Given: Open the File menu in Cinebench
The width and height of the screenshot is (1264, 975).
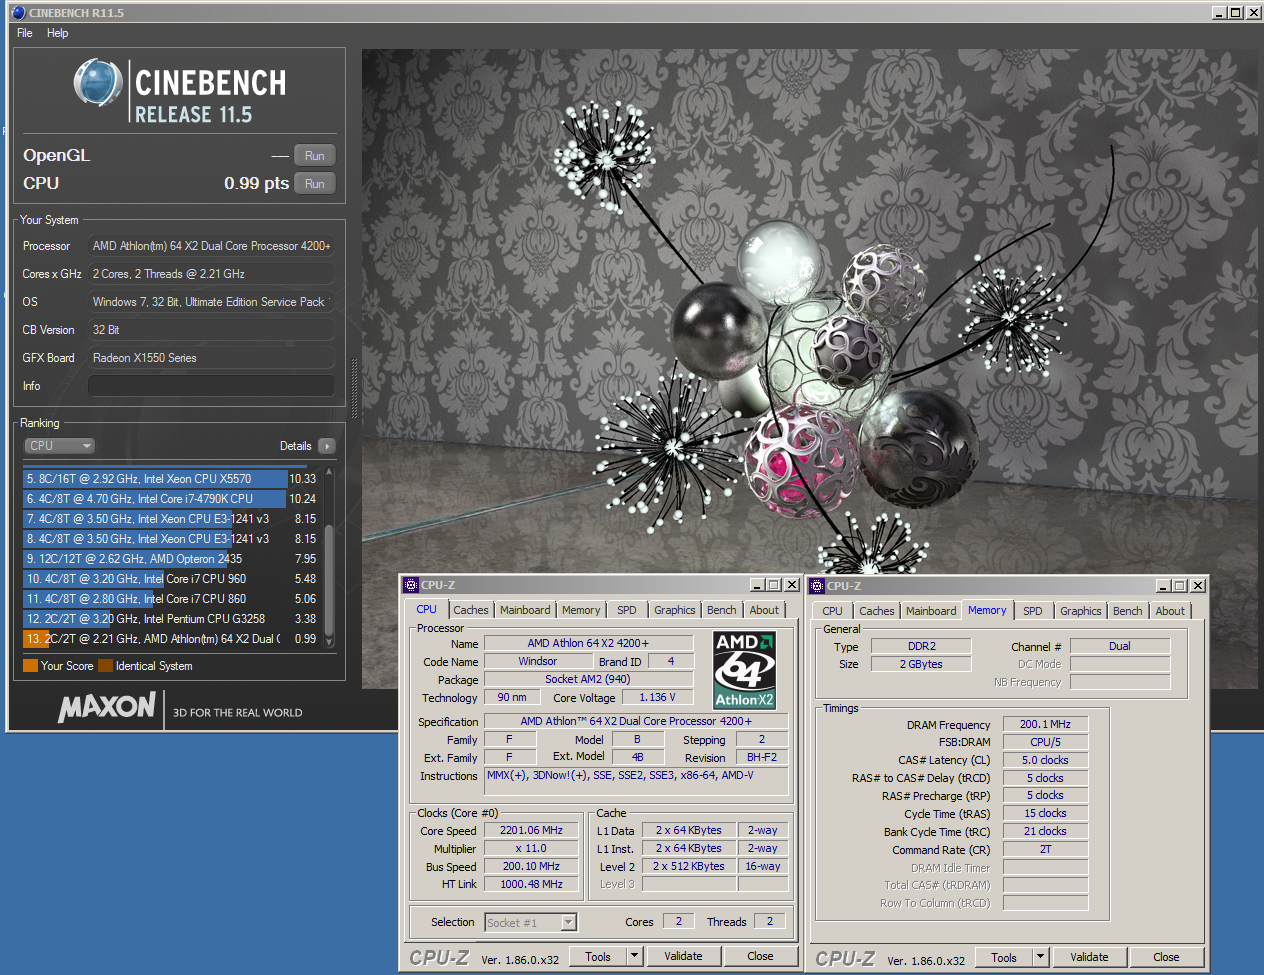Looking at the screenshot, I should (x=25, y=33).
